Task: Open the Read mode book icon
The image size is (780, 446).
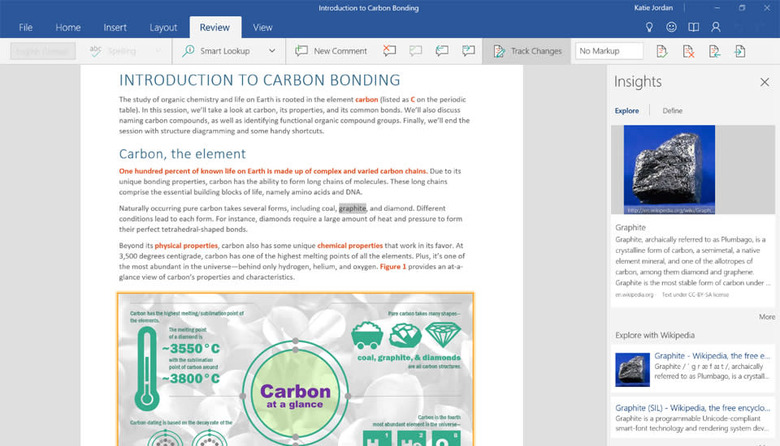Action: click(693, 27)
